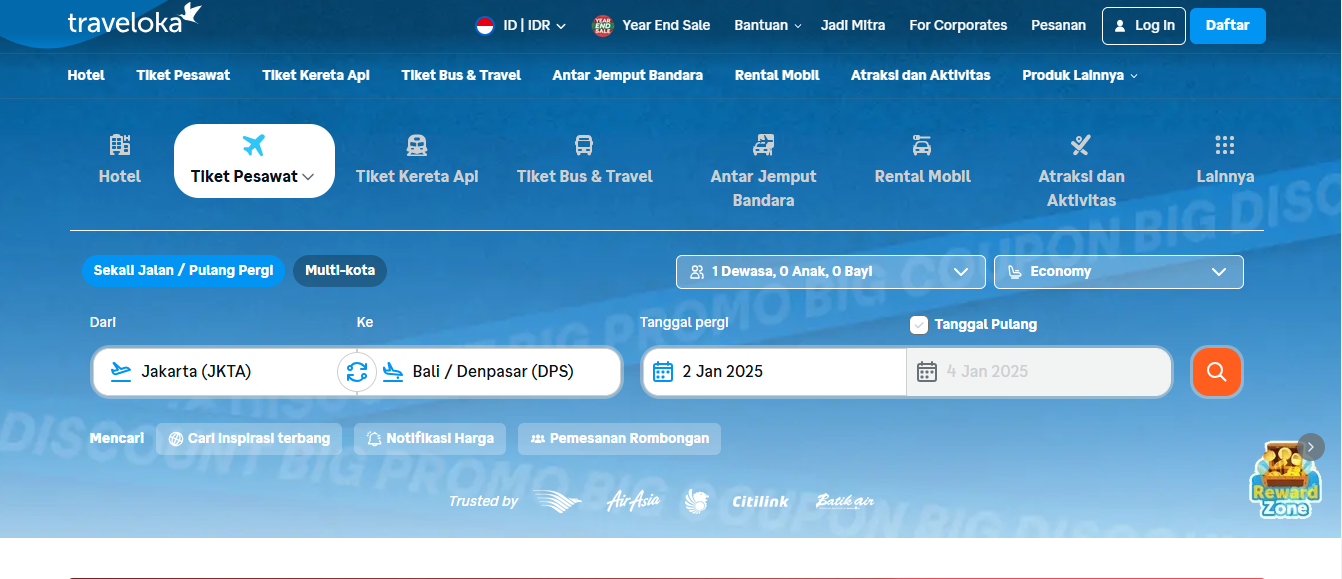Open Hotel in the top navigation
Screen dimensions: 1342x579
(86, 75)
